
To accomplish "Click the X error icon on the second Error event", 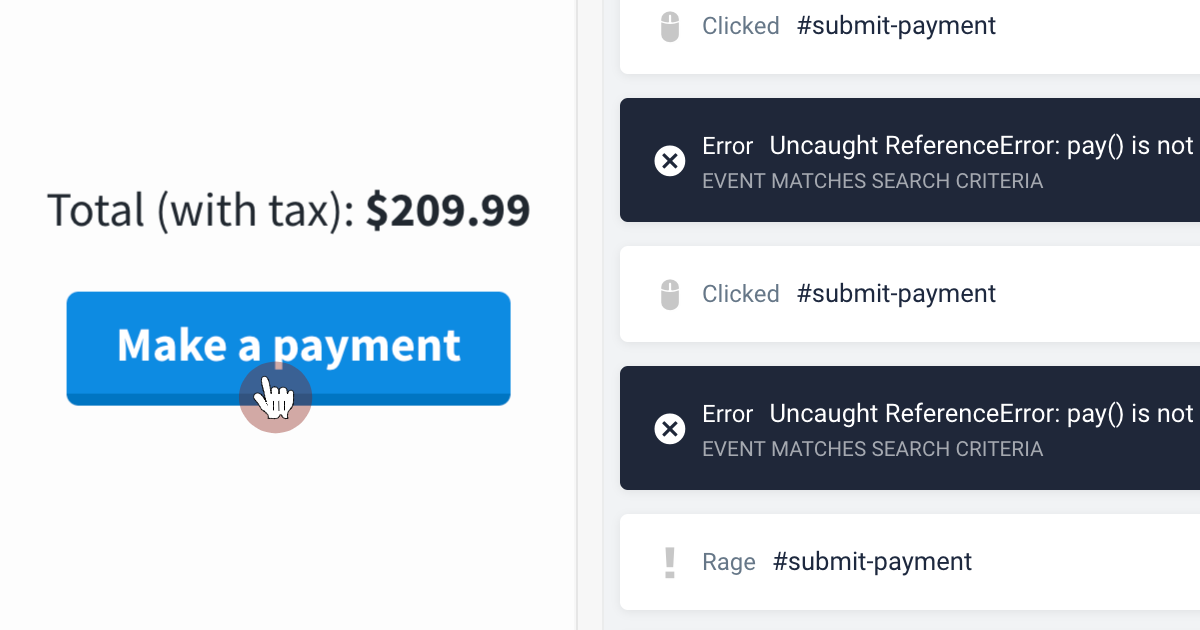I will (670, 428).
